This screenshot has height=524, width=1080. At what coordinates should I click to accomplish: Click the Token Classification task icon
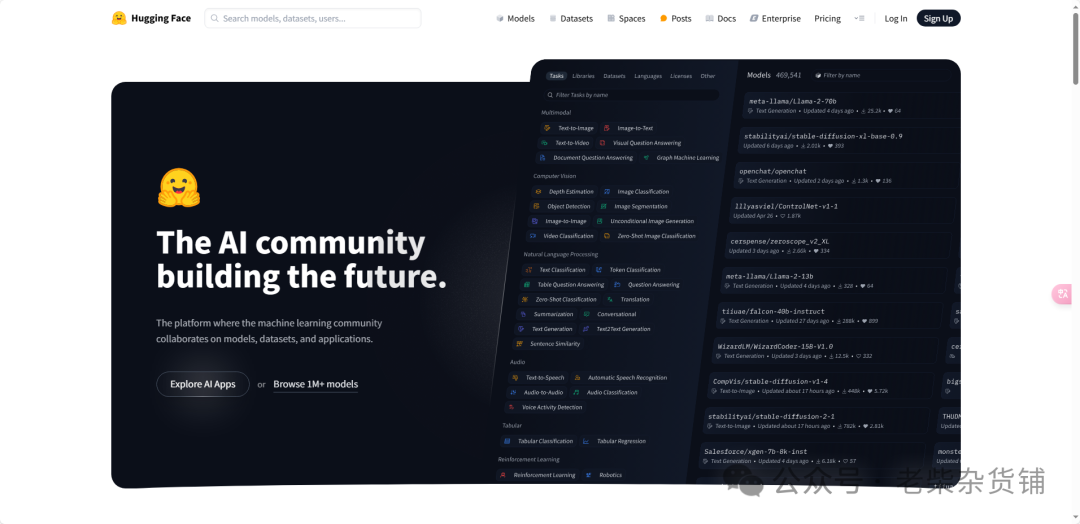(599, 270)
